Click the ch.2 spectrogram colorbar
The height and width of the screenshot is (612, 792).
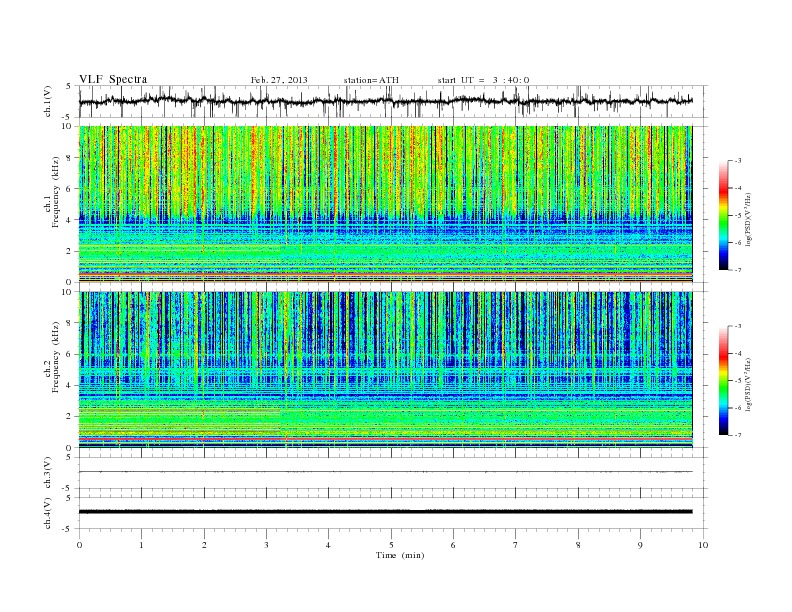point(723,380)
